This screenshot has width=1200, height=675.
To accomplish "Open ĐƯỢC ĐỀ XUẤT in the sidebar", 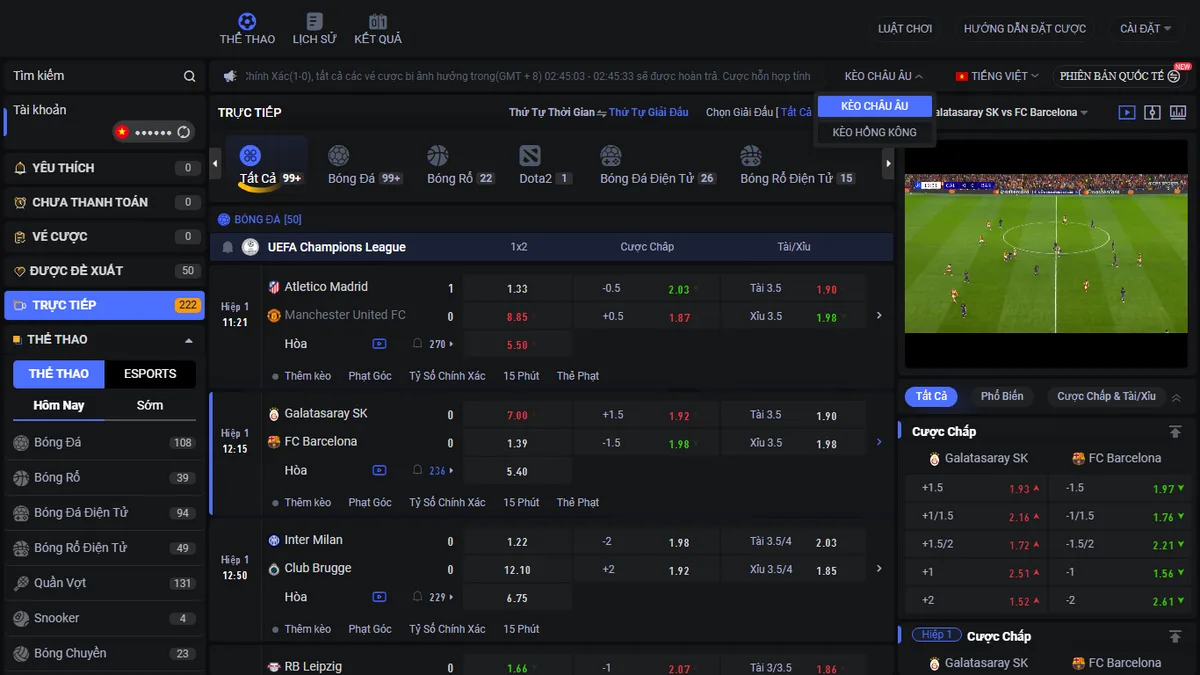I will click(x=105, y=271).
